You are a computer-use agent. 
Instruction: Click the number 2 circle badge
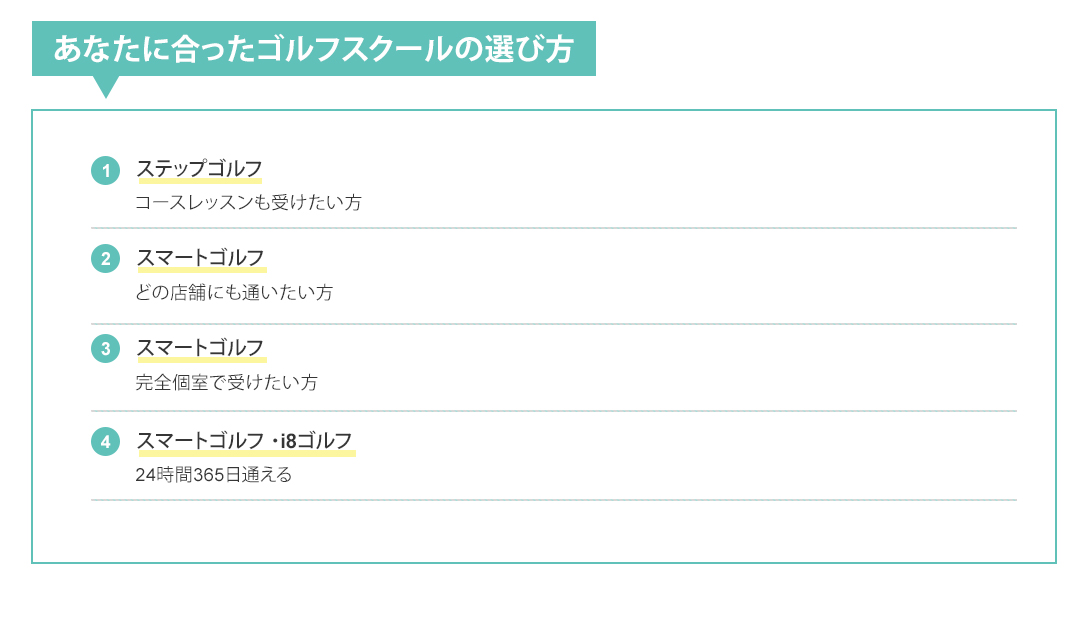tap(105, 259)
